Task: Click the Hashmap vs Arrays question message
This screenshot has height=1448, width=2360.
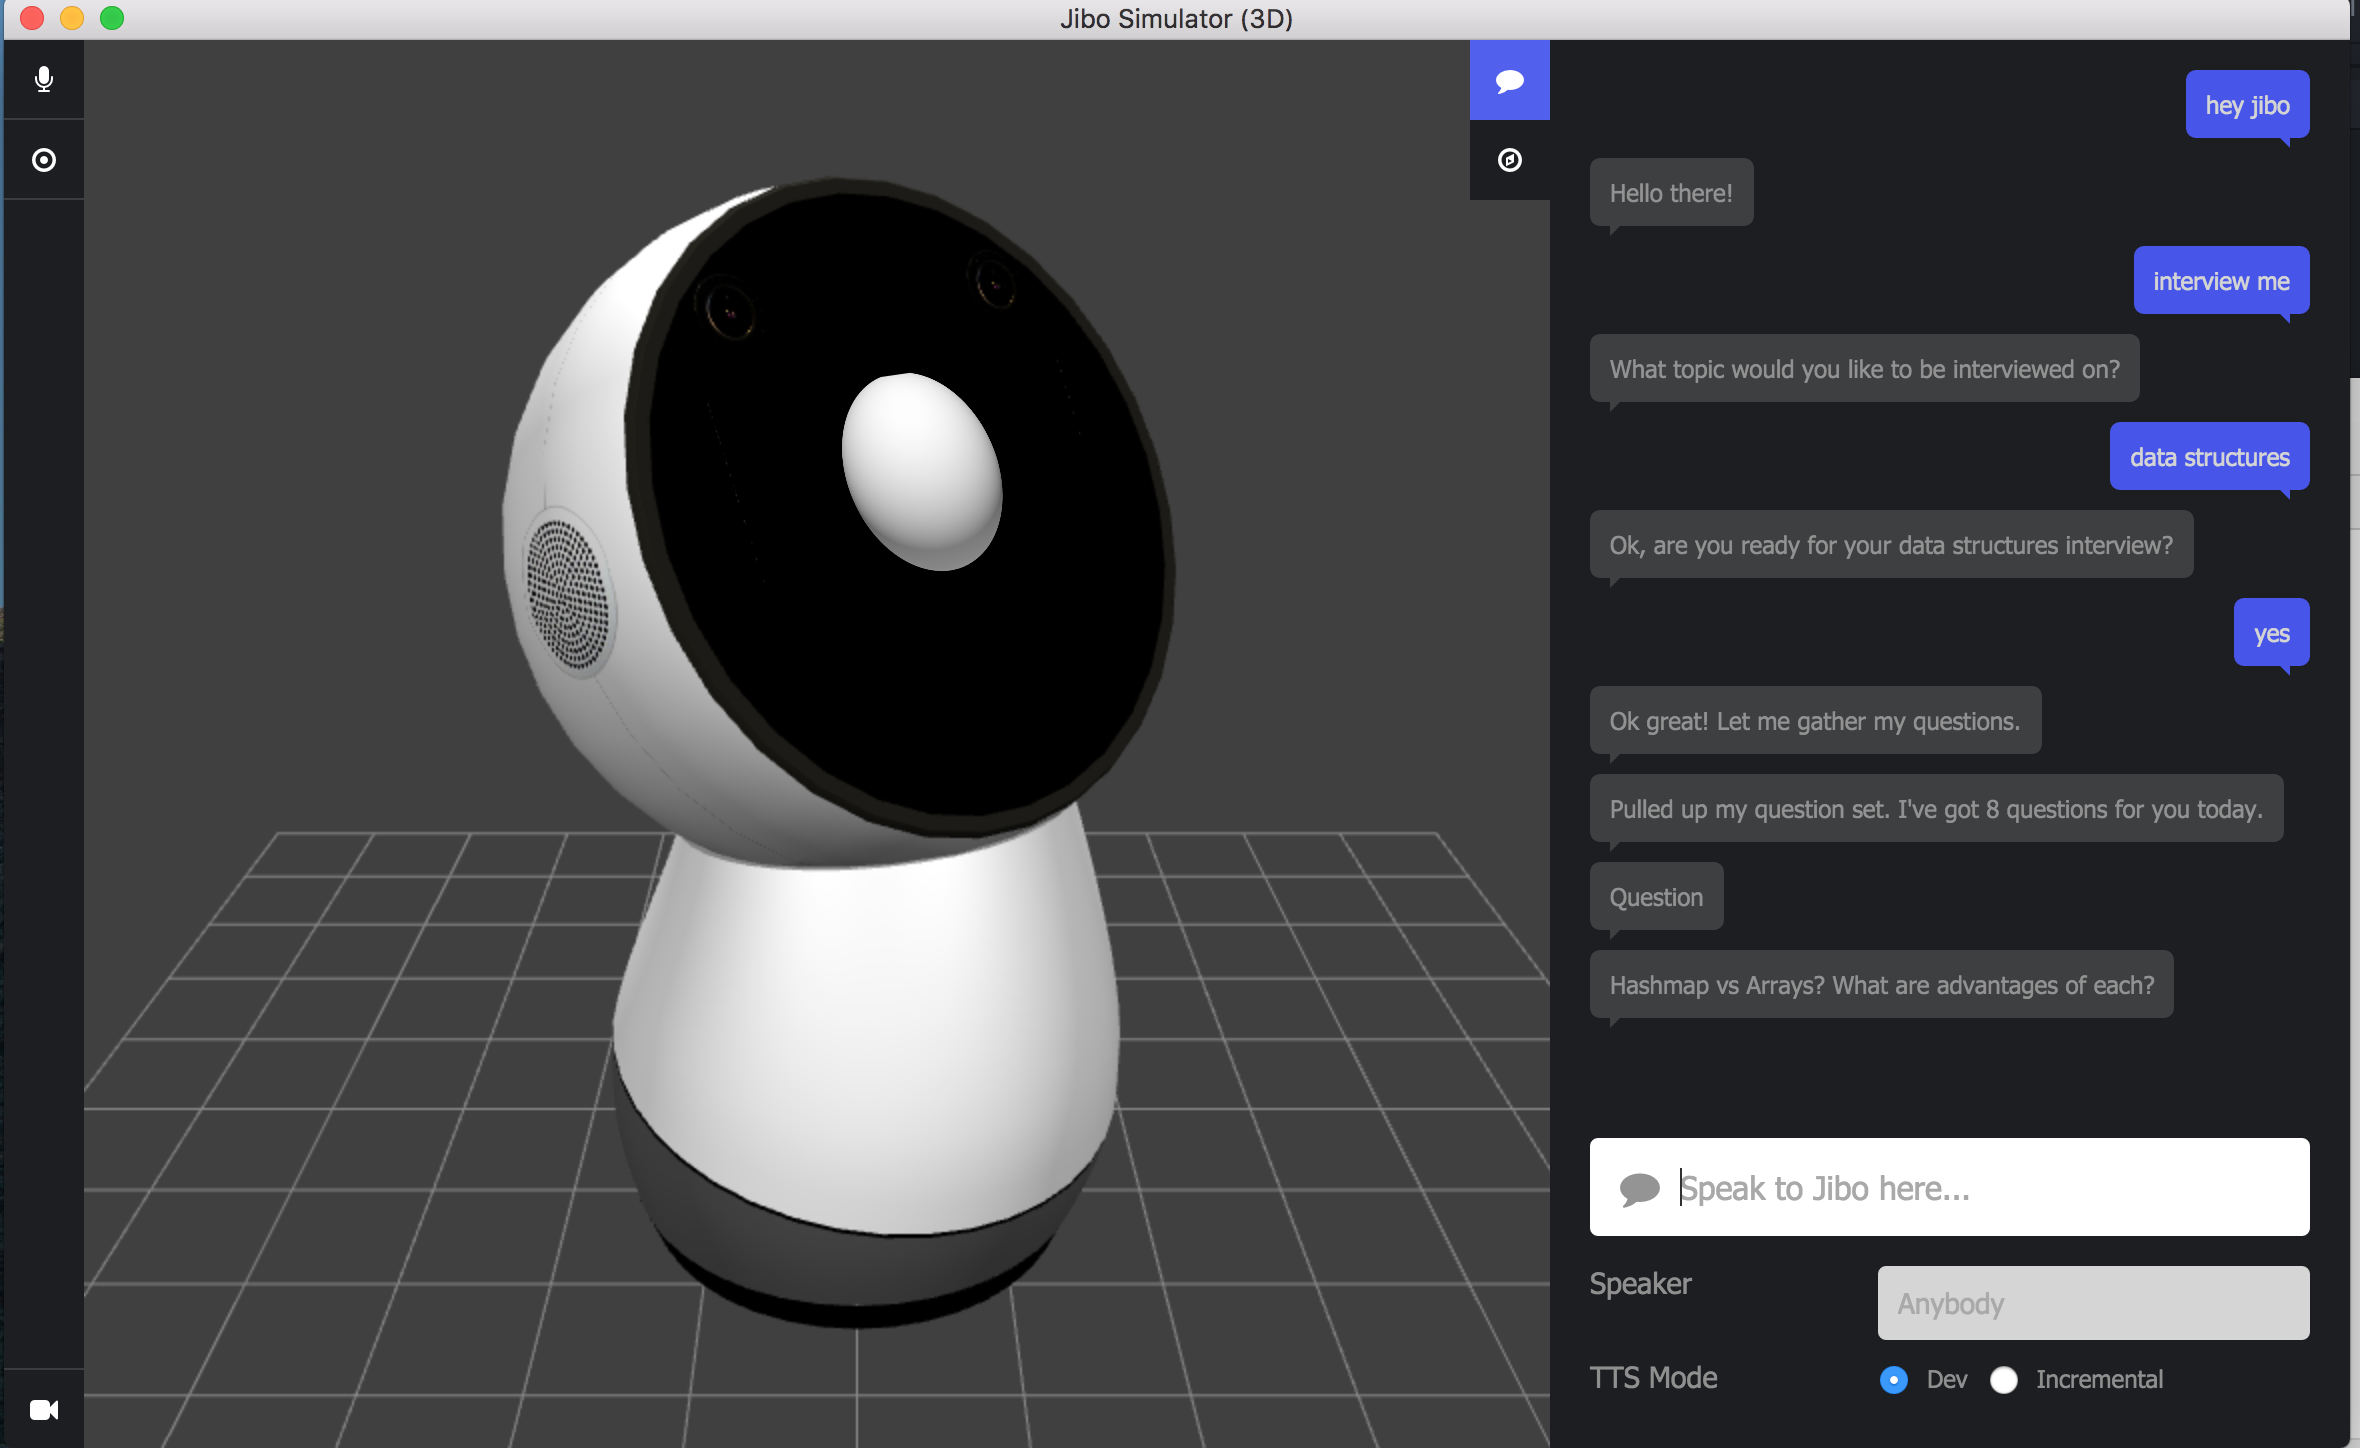Action: pos(1880,985)
